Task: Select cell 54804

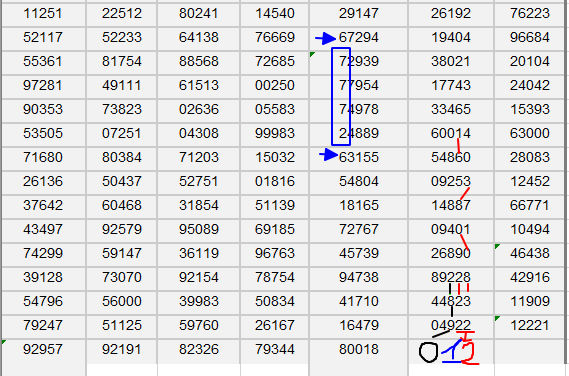Action: (x=359, y=182)
